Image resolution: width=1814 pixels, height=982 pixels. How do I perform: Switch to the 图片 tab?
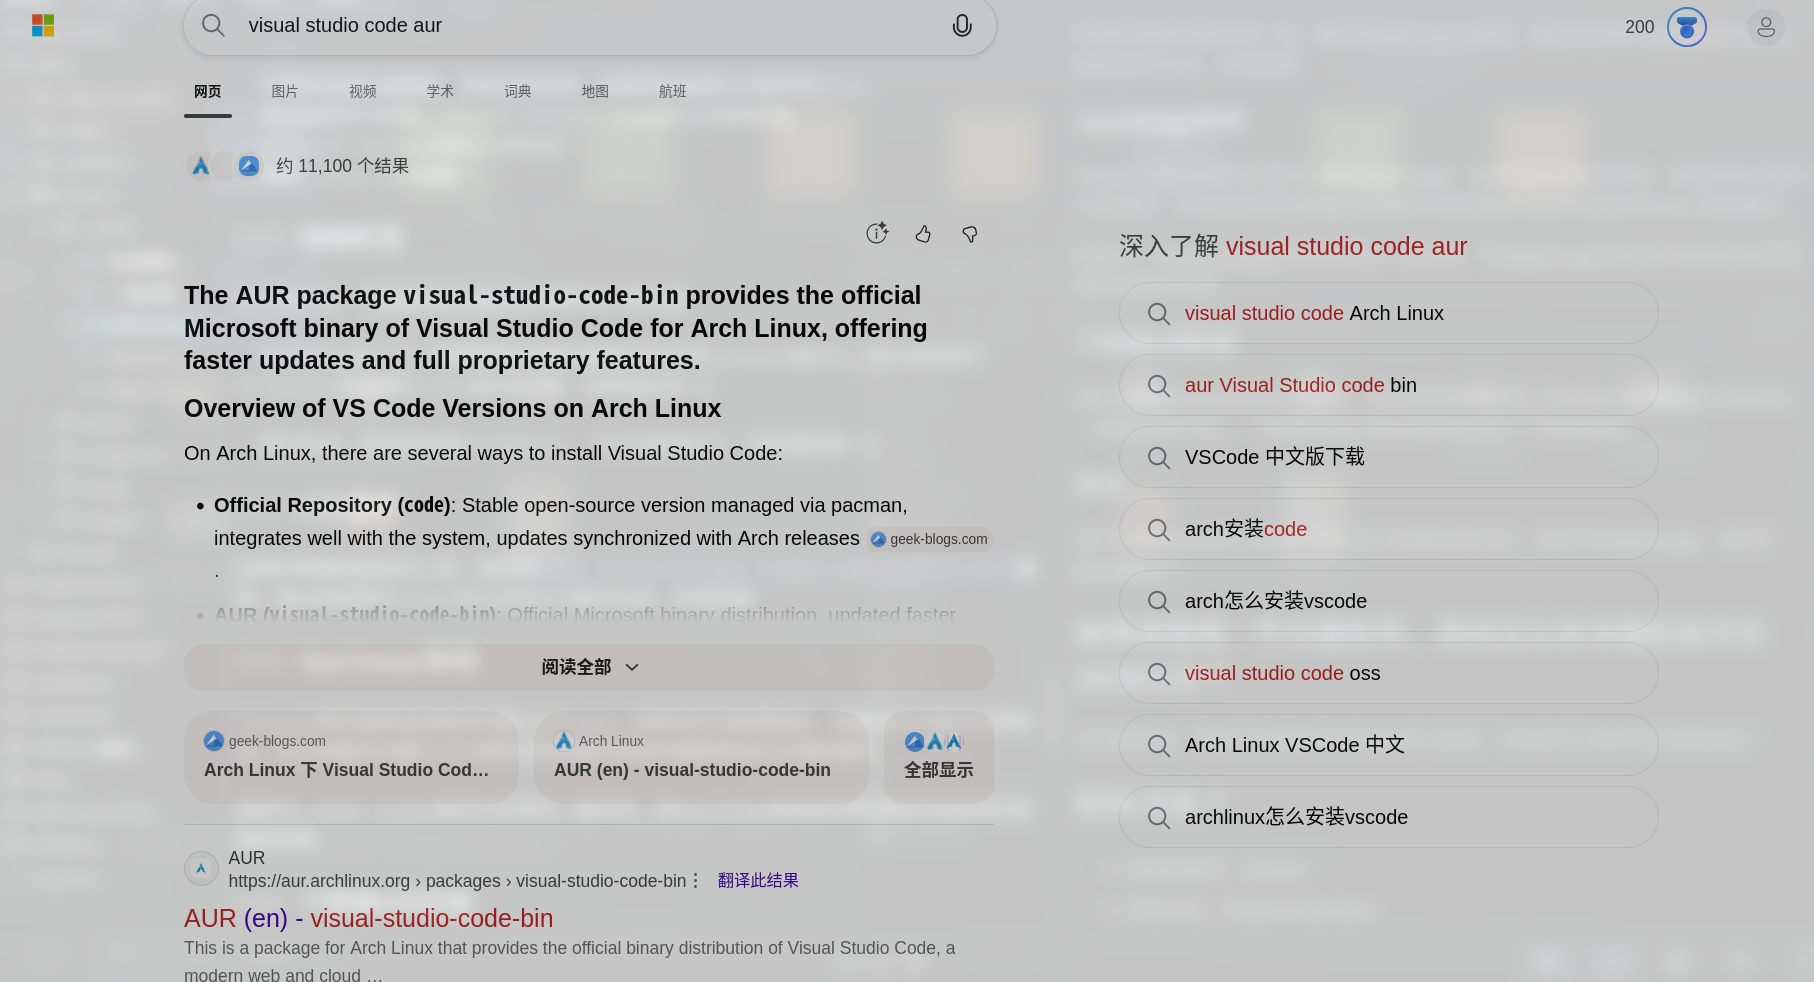point(285,91)
